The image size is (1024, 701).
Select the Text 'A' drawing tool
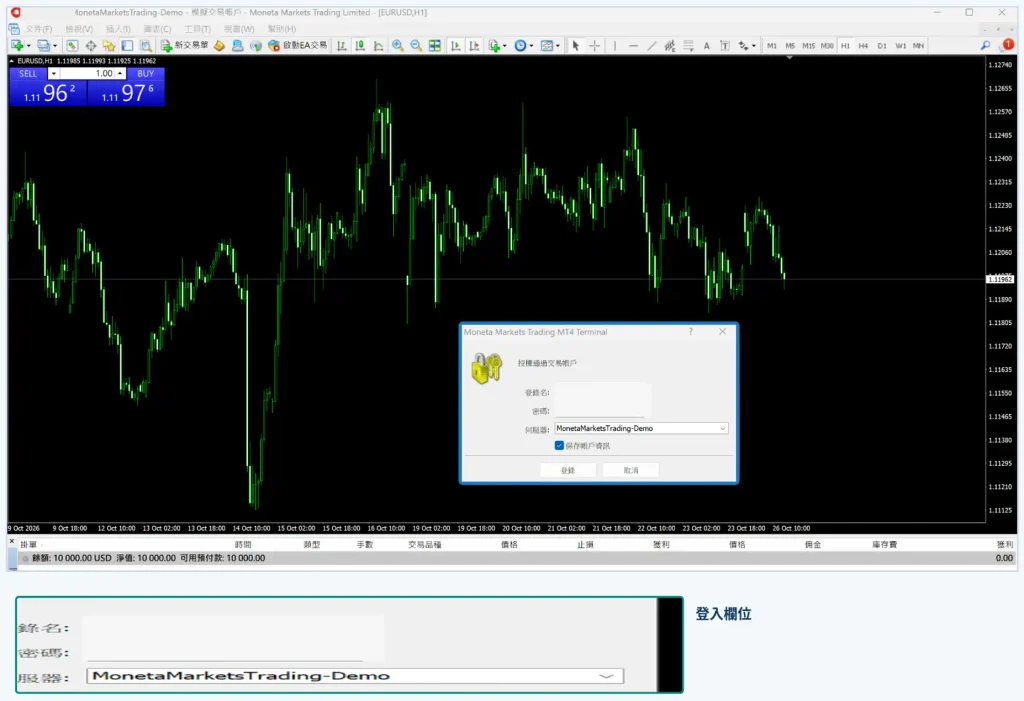[706, 46]
